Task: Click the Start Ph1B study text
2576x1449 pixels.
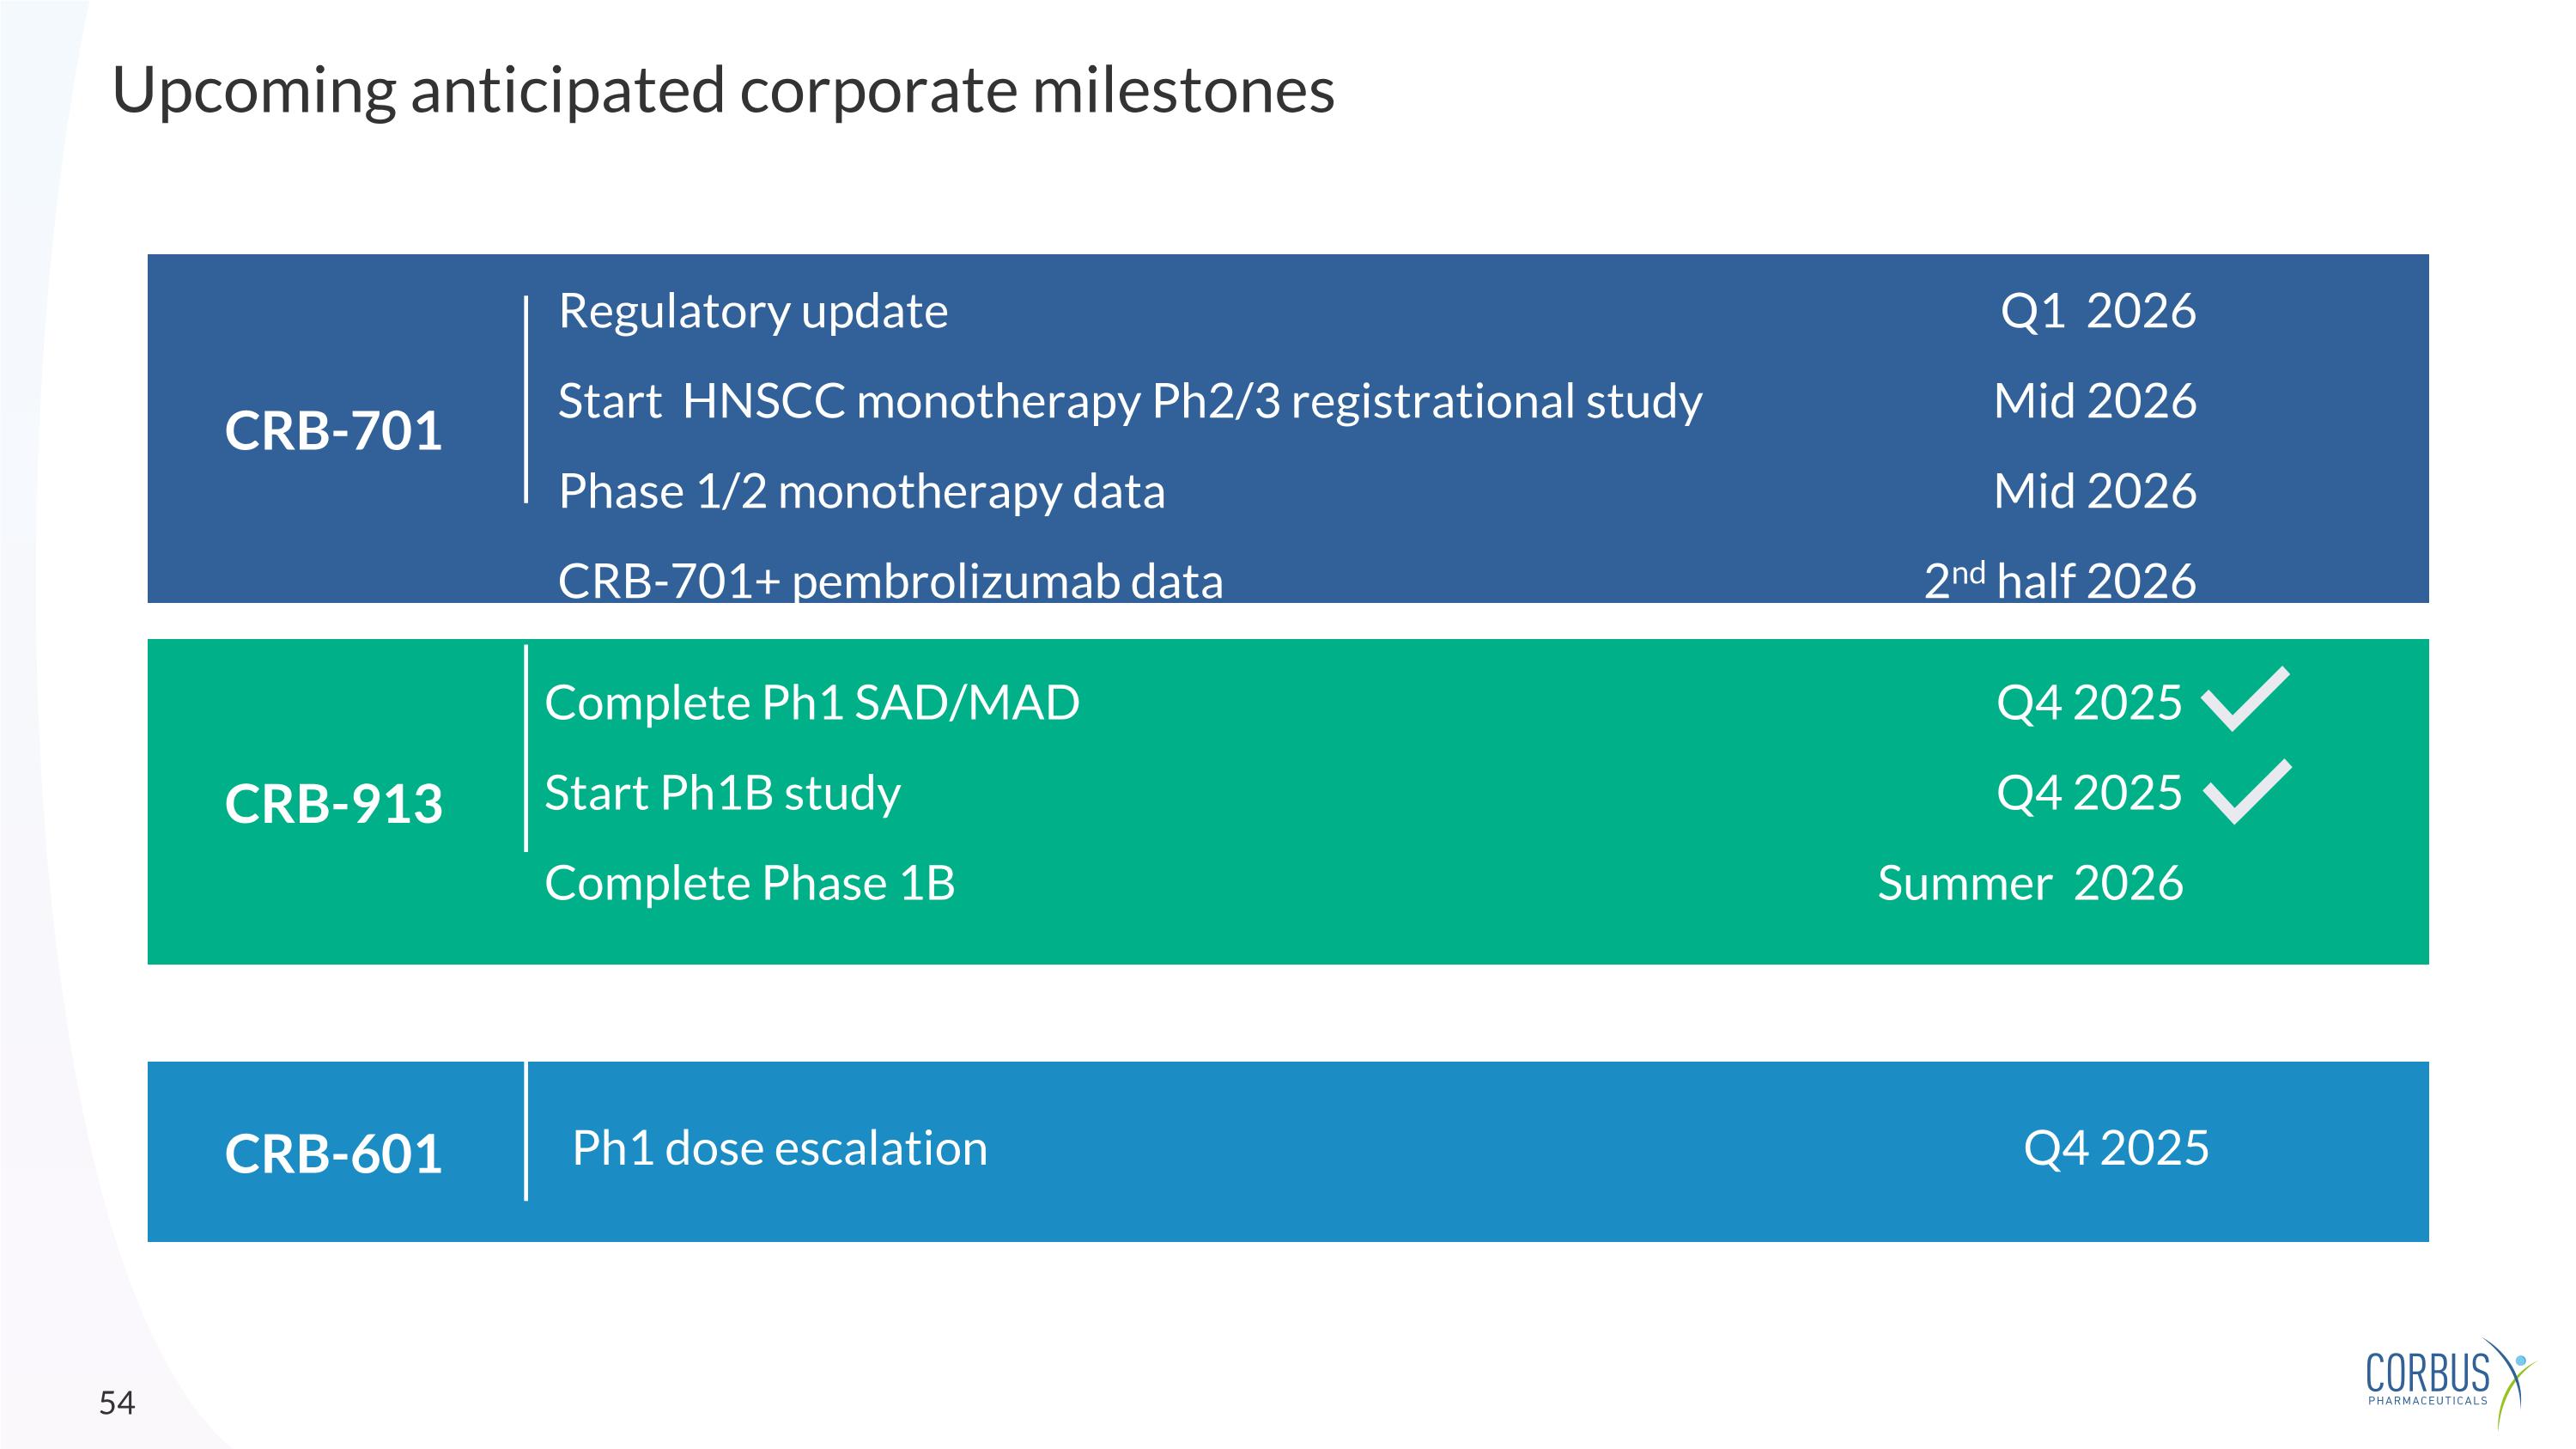Action: 722,793
